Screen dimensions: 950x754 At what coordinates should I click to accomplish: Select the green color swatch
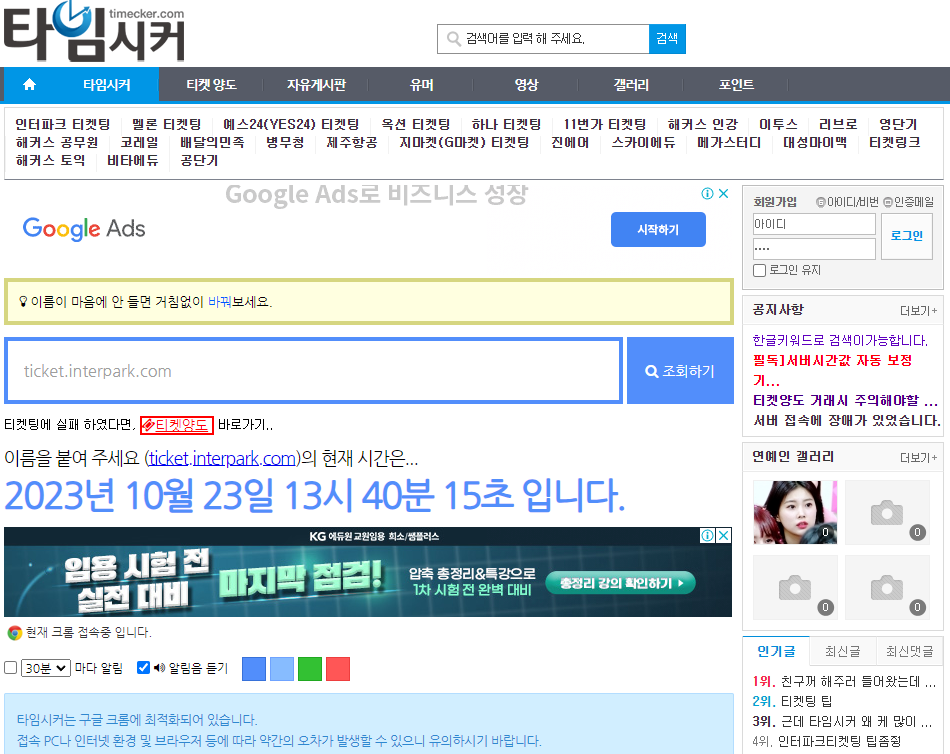[x=310, y=669]
